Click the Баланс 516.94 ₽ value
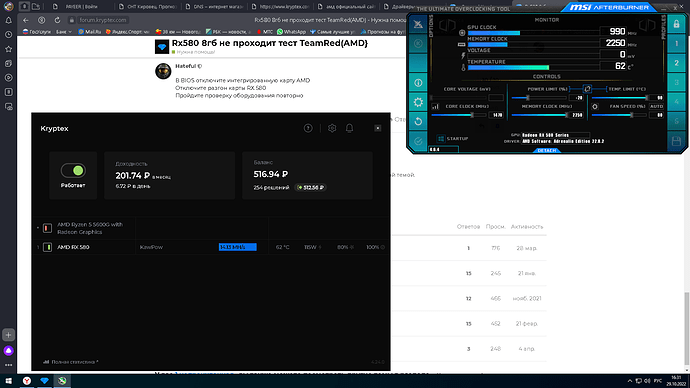 [271, 174]
